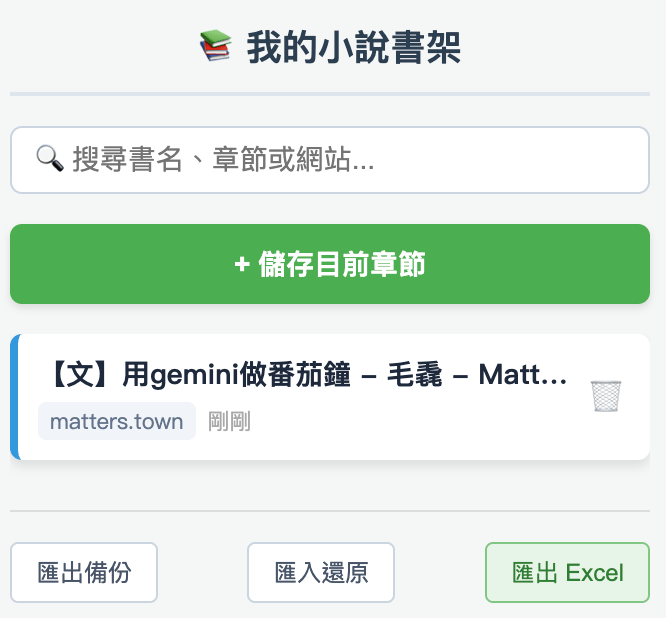Click the 匯入還原 button
666x618 pixels.
(321, 573)
